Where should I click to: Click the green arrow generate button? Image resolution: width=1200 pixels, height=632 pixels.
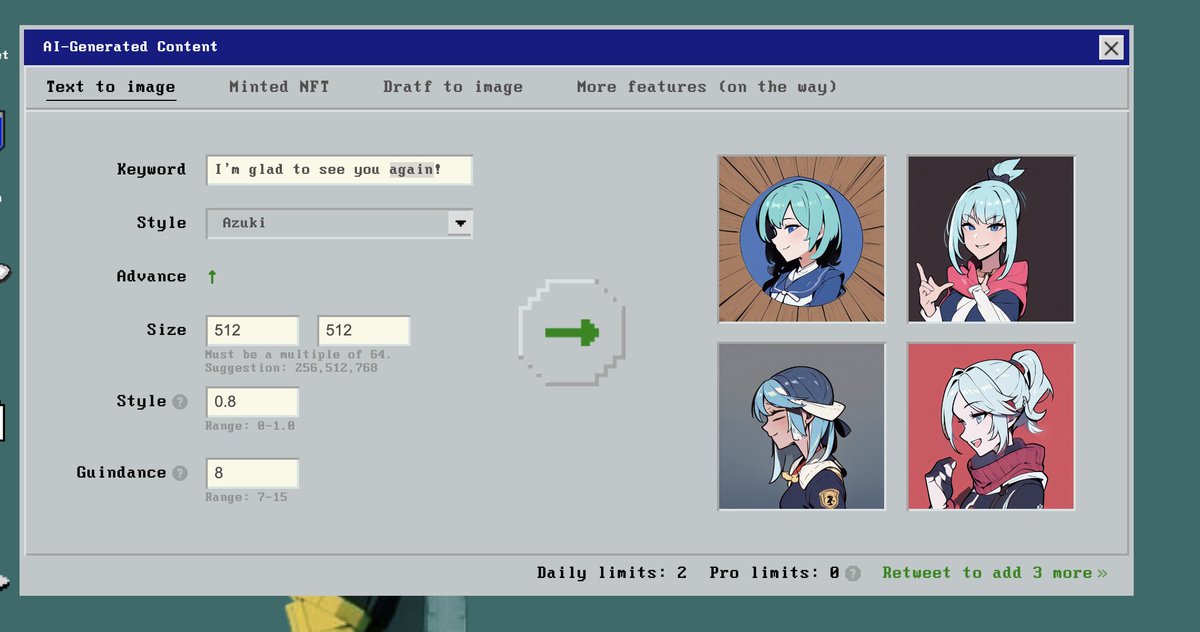point(572,332)
